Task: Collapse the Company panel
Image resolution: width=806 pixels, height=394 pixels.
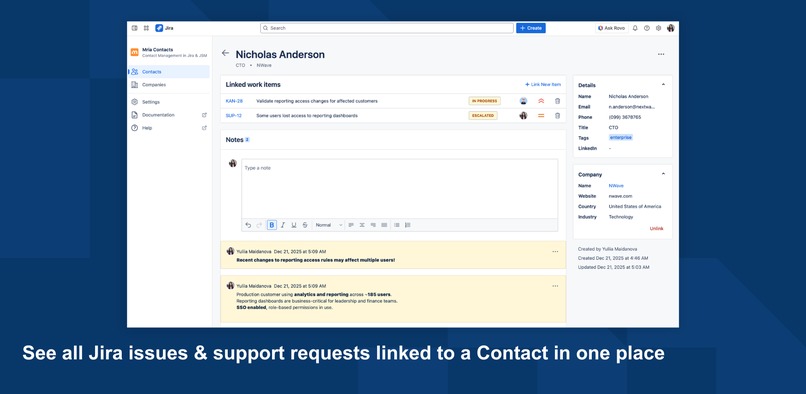Action: (663, 174)
